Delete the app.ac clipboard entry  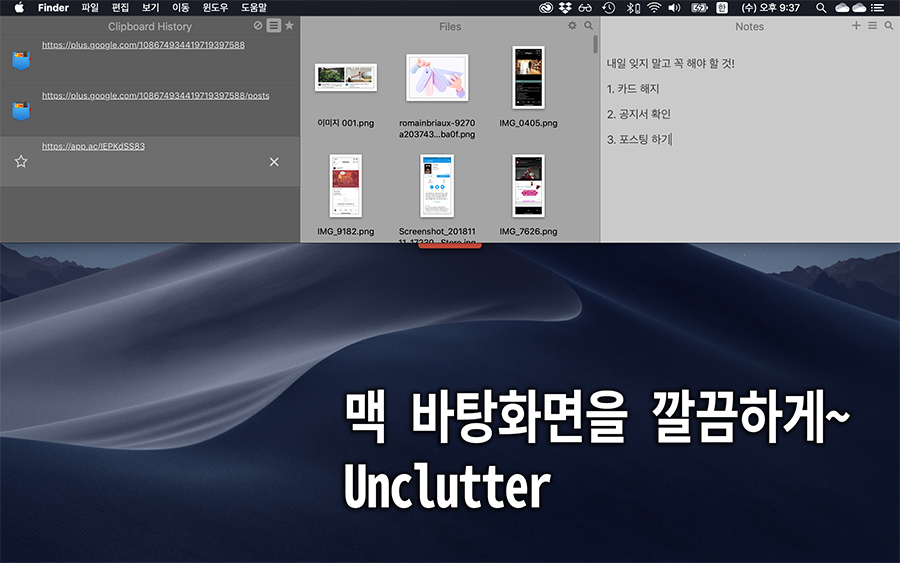(x=274, y=162)
